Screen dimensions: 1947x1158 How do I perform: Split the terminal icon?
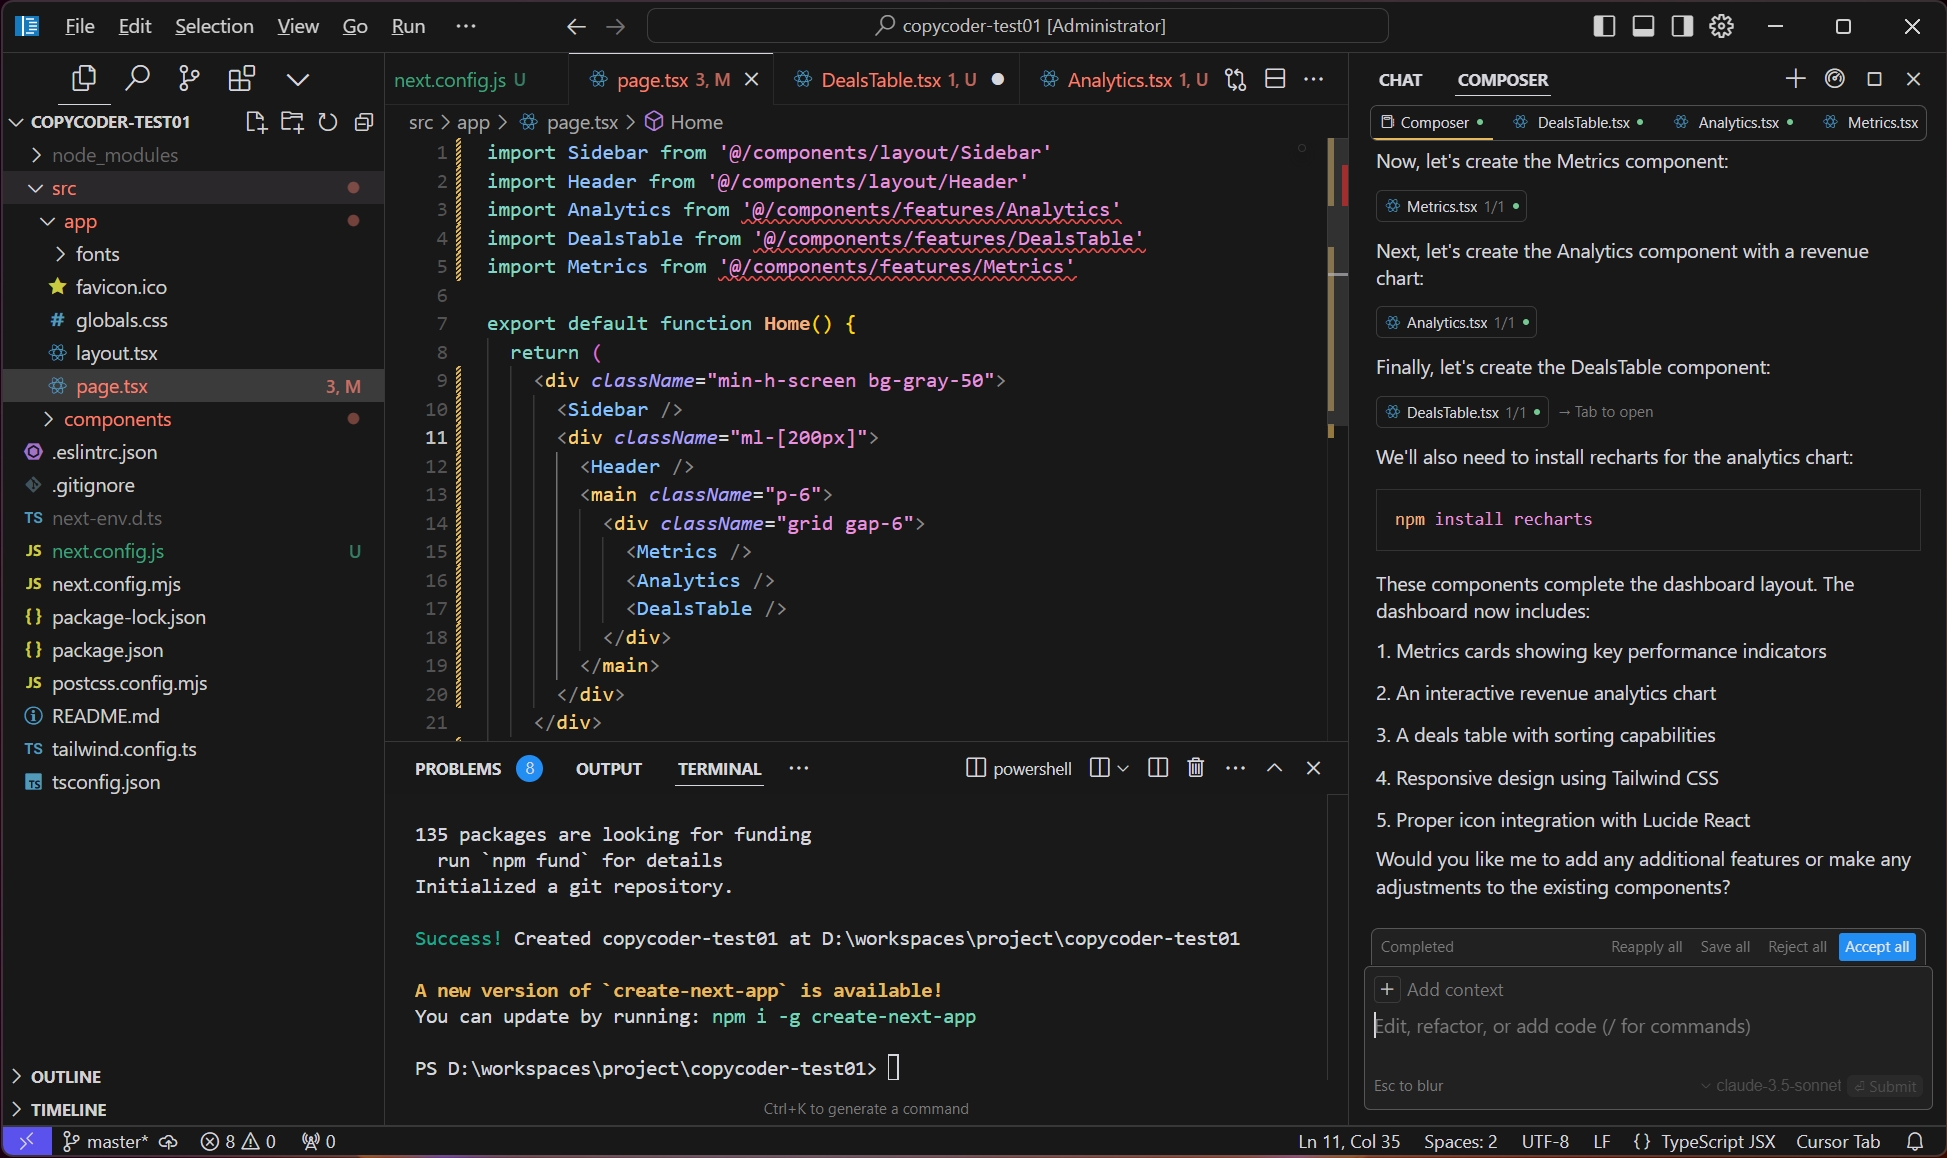pyautogui.click(x=1159, y=768)
